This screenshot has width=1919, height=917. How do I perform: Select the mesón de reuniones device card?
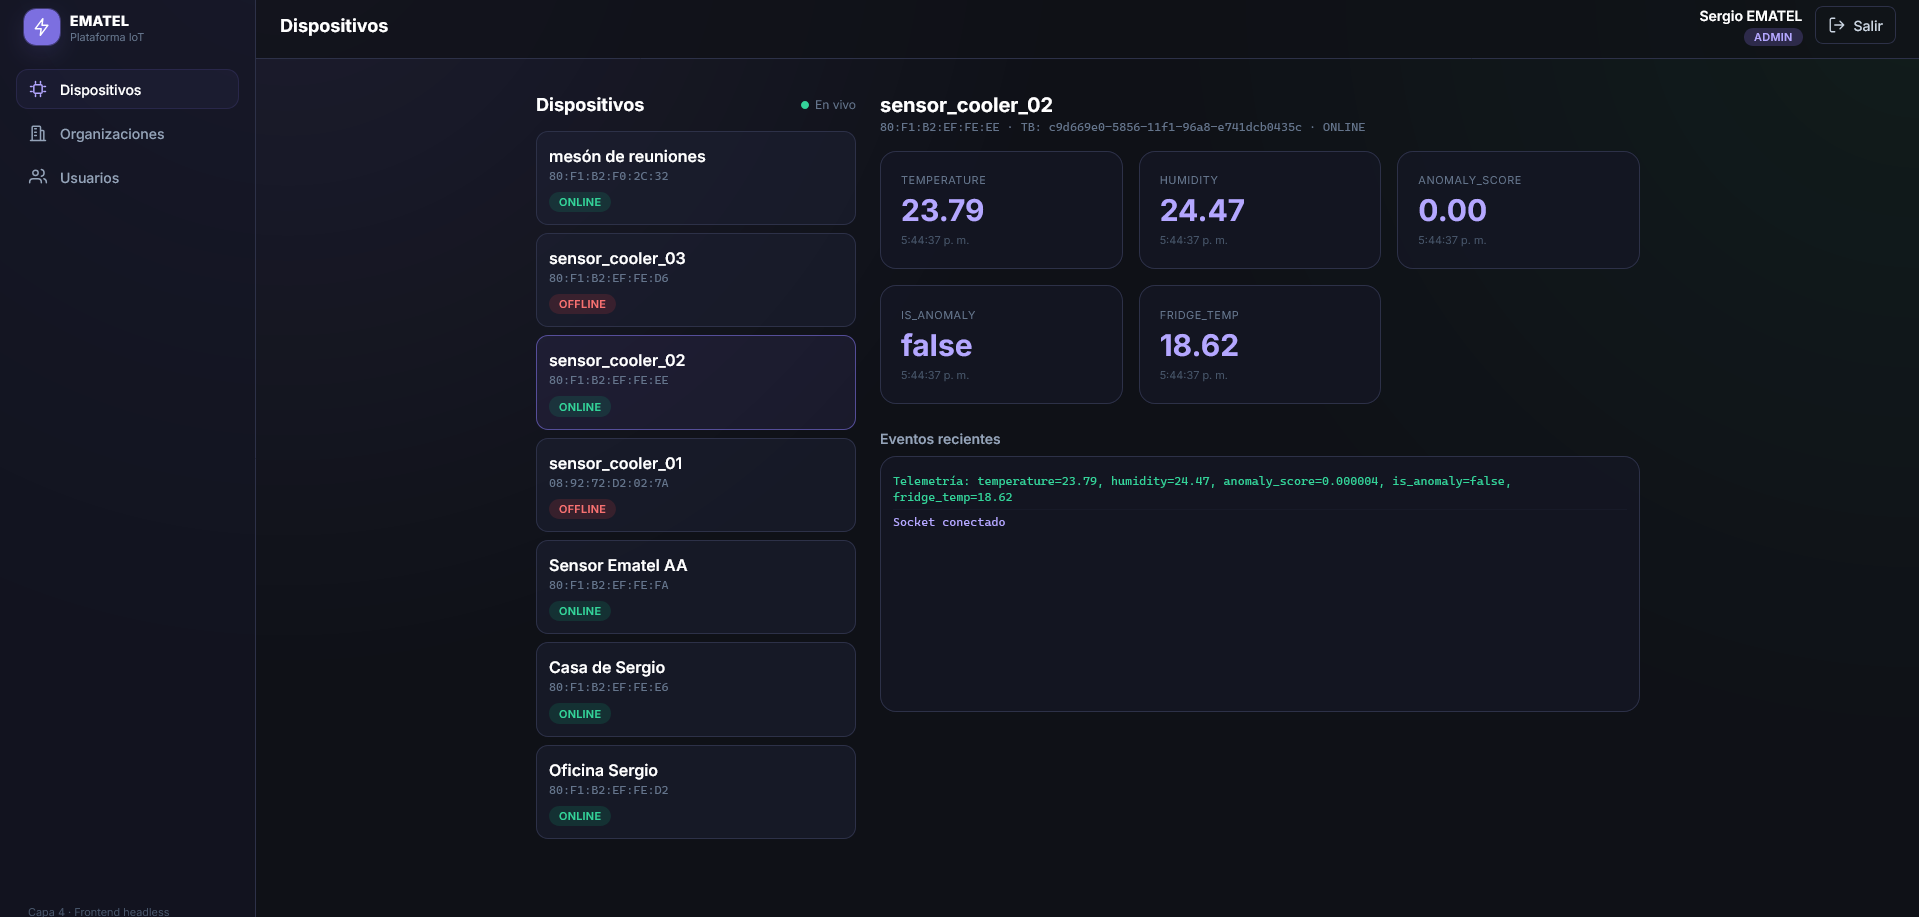point(696,178)
